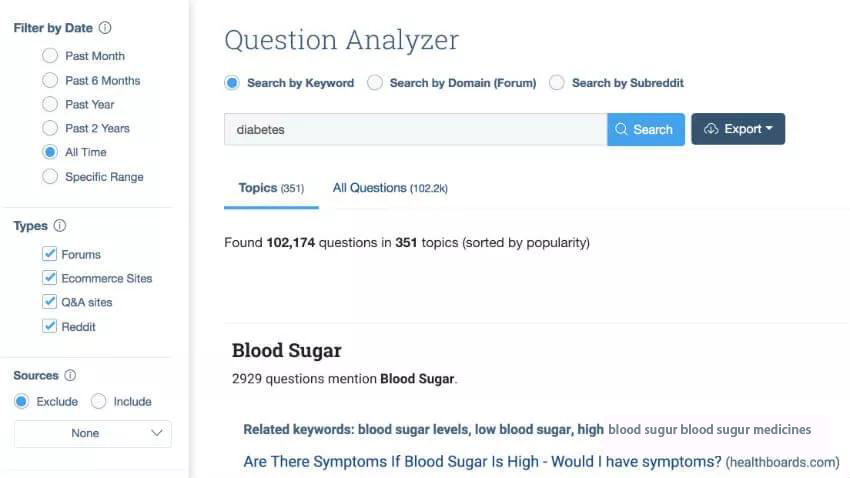850x478 pixels.
Task: Select the Include sources radio button
Action: [x=99, y=401]
